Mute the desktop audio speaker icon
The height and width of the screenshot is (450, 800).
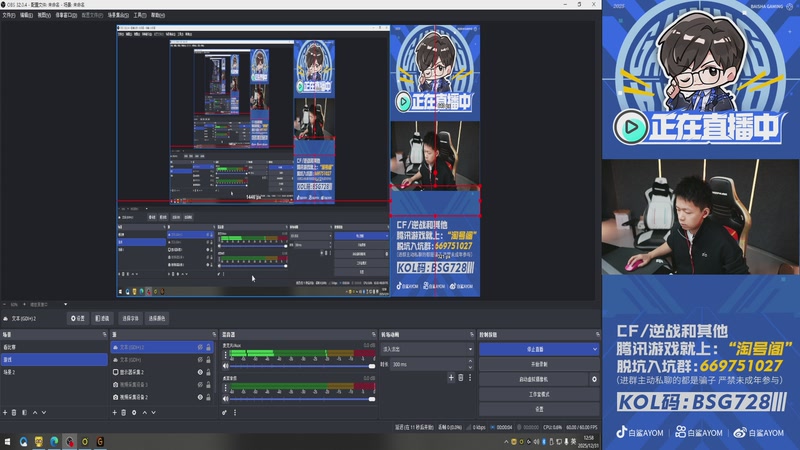click(x=226, y=399)
